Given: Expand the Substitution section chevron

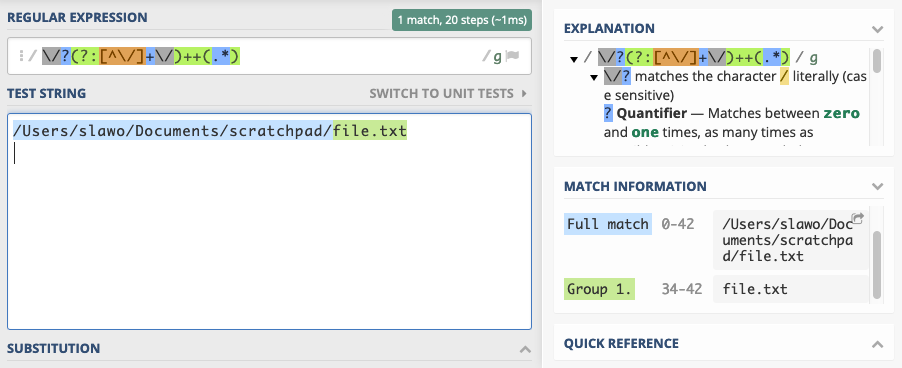Looking at the screenshot, I should tap(525, 348).
